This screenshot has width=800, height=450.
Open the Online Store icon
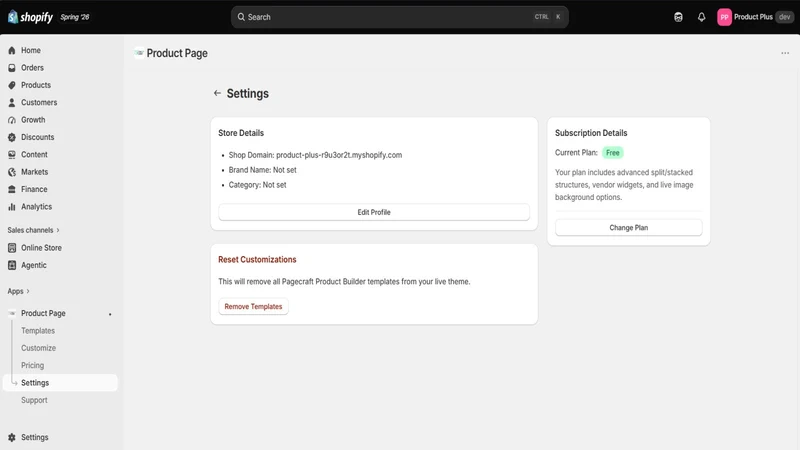(12, 248)
